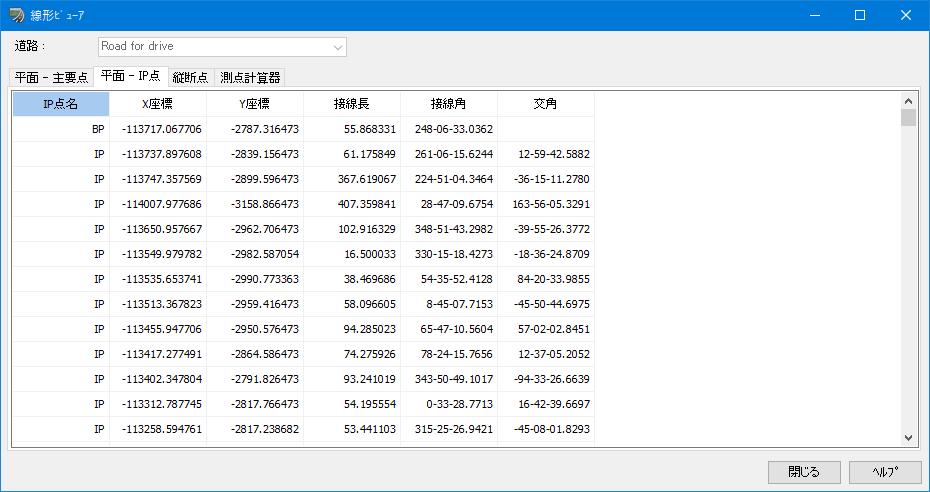
Task: Select the cell with value 367.619067
Action: coord(352,179)
